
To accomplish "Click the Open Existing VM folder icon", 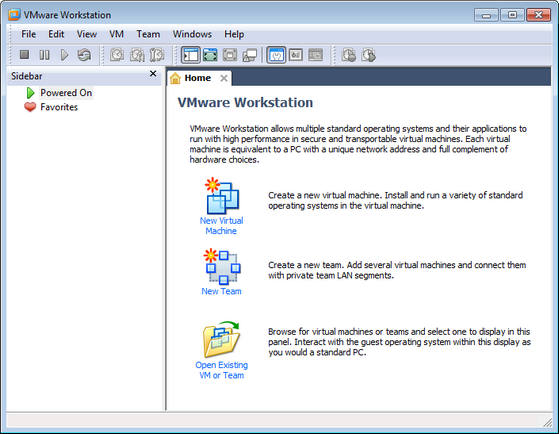I will (221, 339).
